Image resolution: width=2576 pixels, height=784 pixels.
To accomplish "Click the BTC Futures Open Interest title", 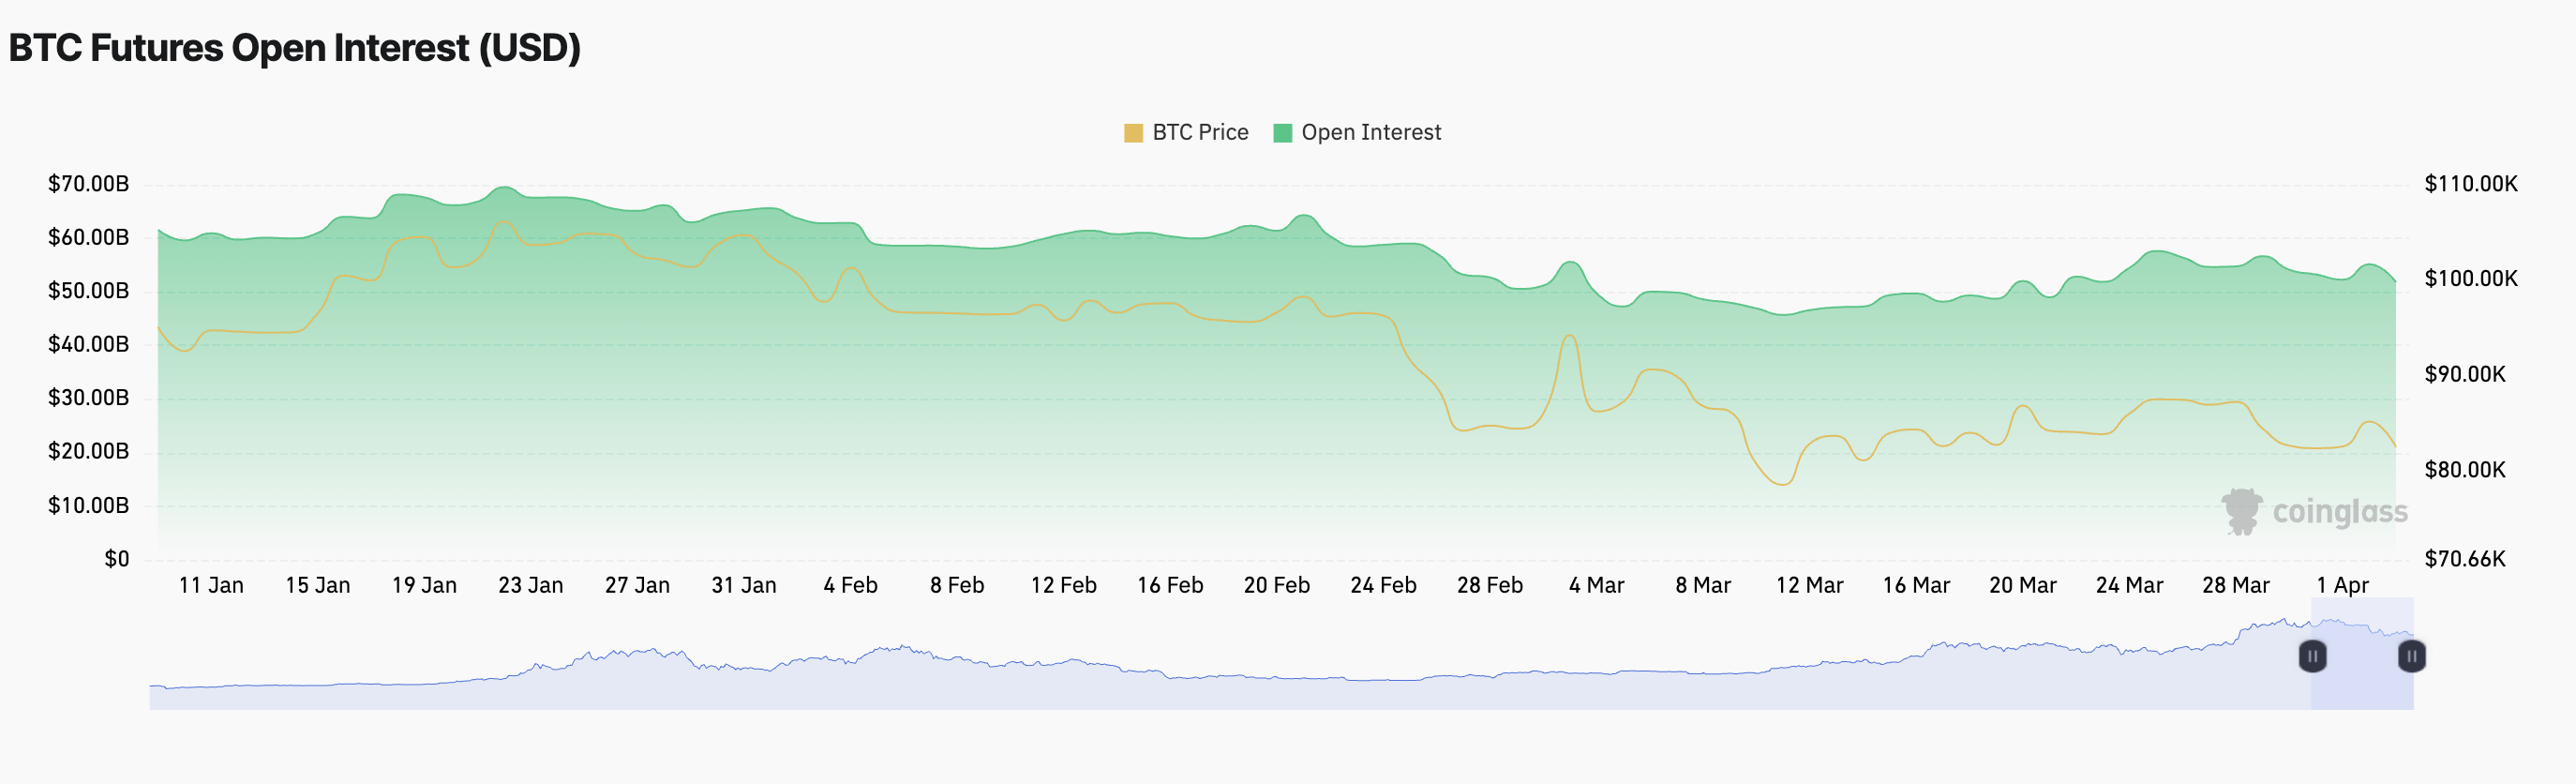I will pos(295,48).
